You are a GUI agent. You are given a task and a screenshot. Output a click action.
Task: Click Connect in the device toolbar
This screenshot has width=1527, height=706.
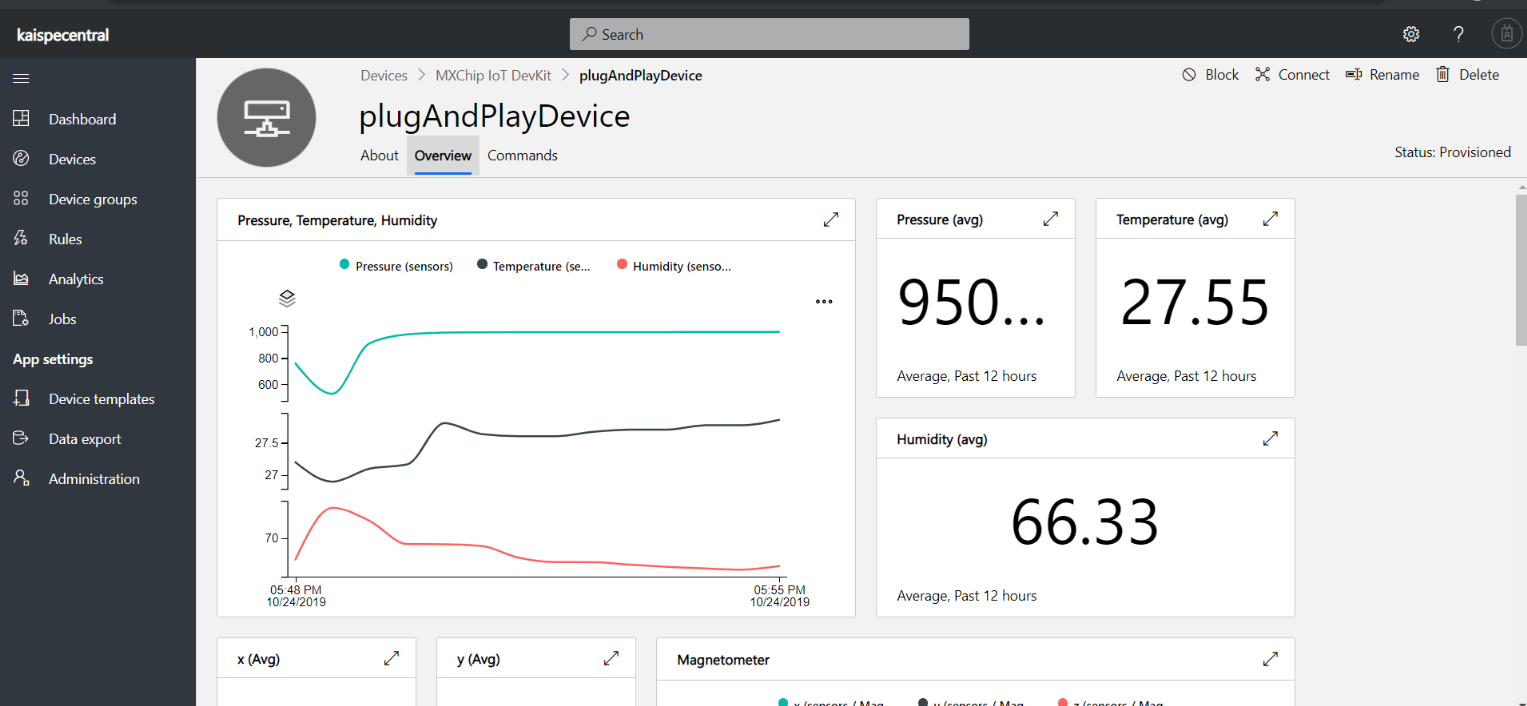click(x=1292, y=74)
